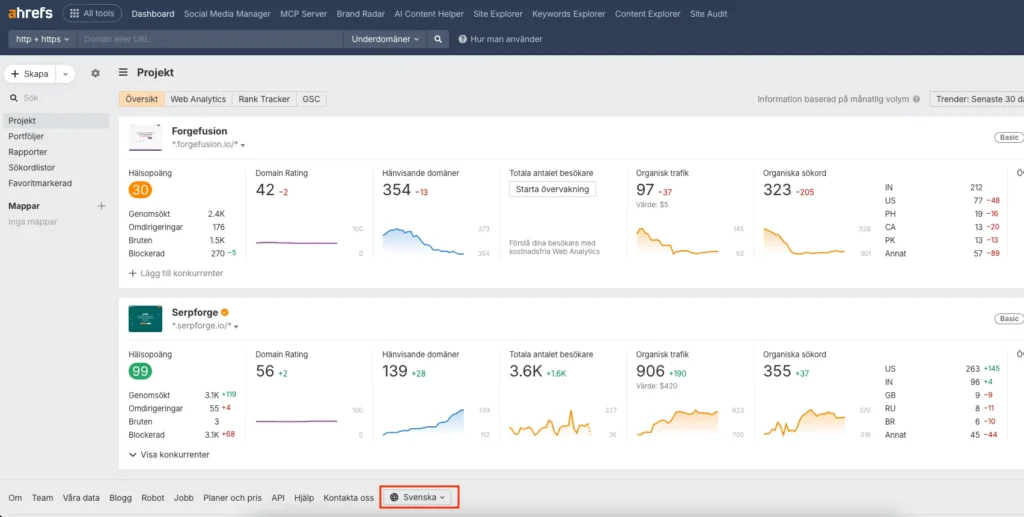Click Forgefusion health score 30 badge

140,190
